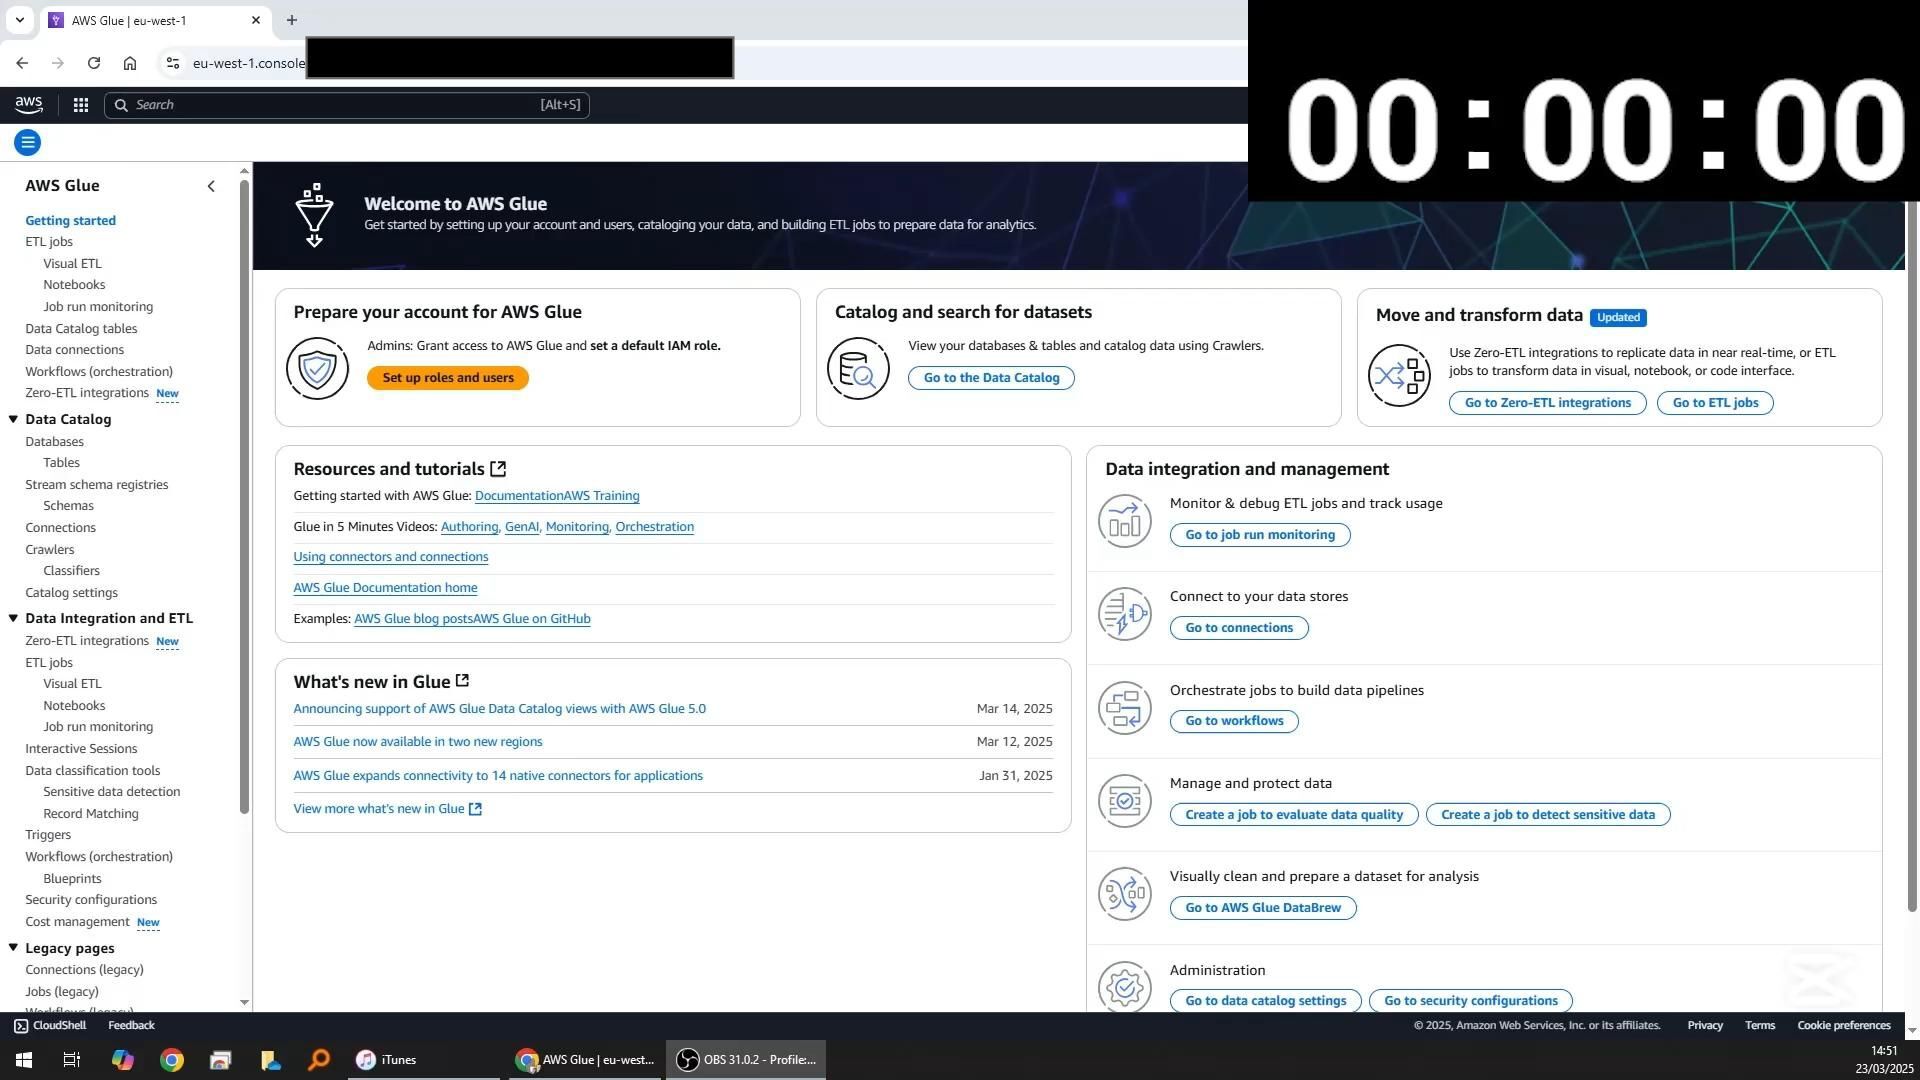Open AWS Glue now available in two regions
The height and width of the screenshot is (1080, 1920).
(x=418, y=742)
